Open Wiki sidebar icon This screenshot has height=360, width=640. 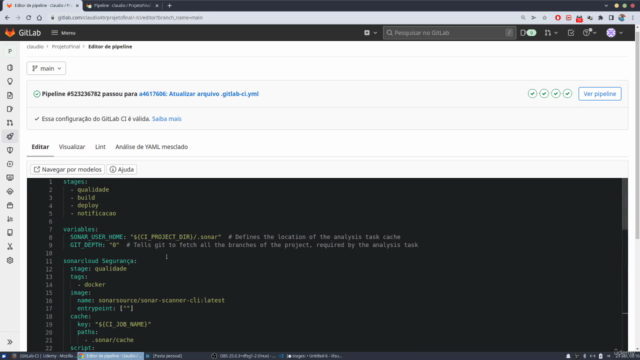[x=10, y=233]
